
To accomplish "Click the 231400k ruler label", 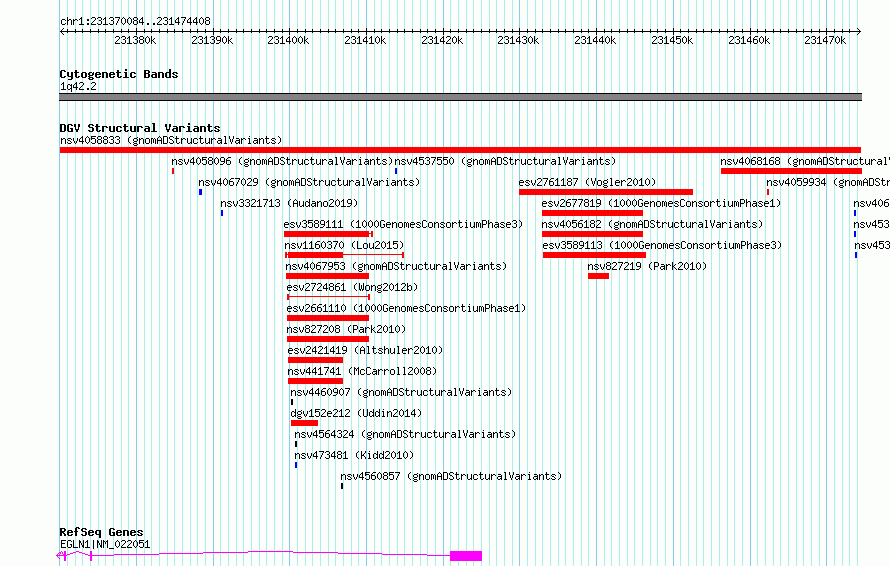I will tap(288, 40).
